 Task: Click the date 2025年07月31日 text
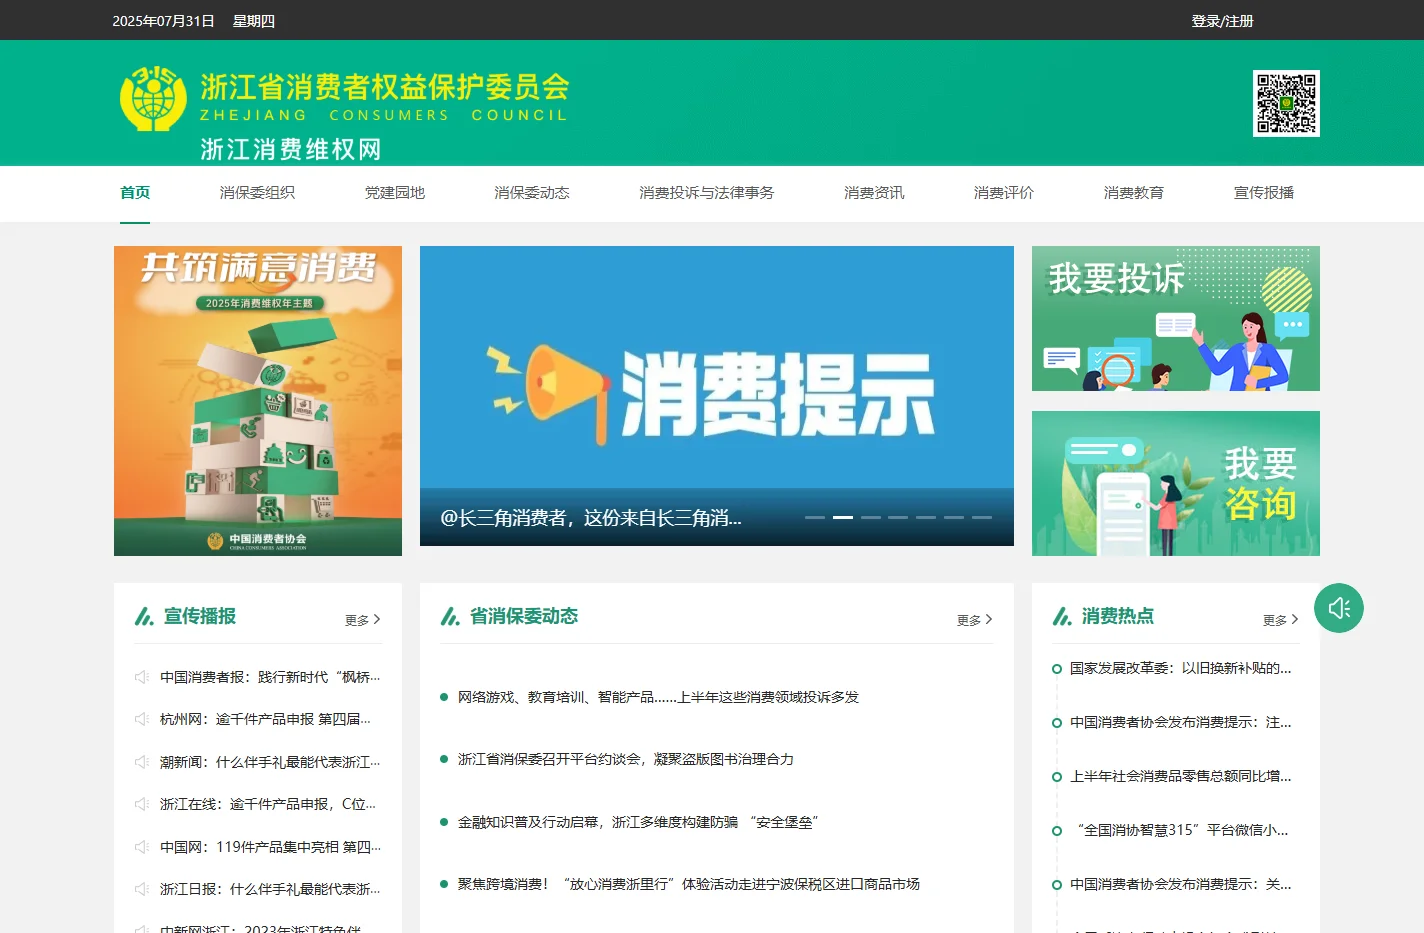point(163,21)
